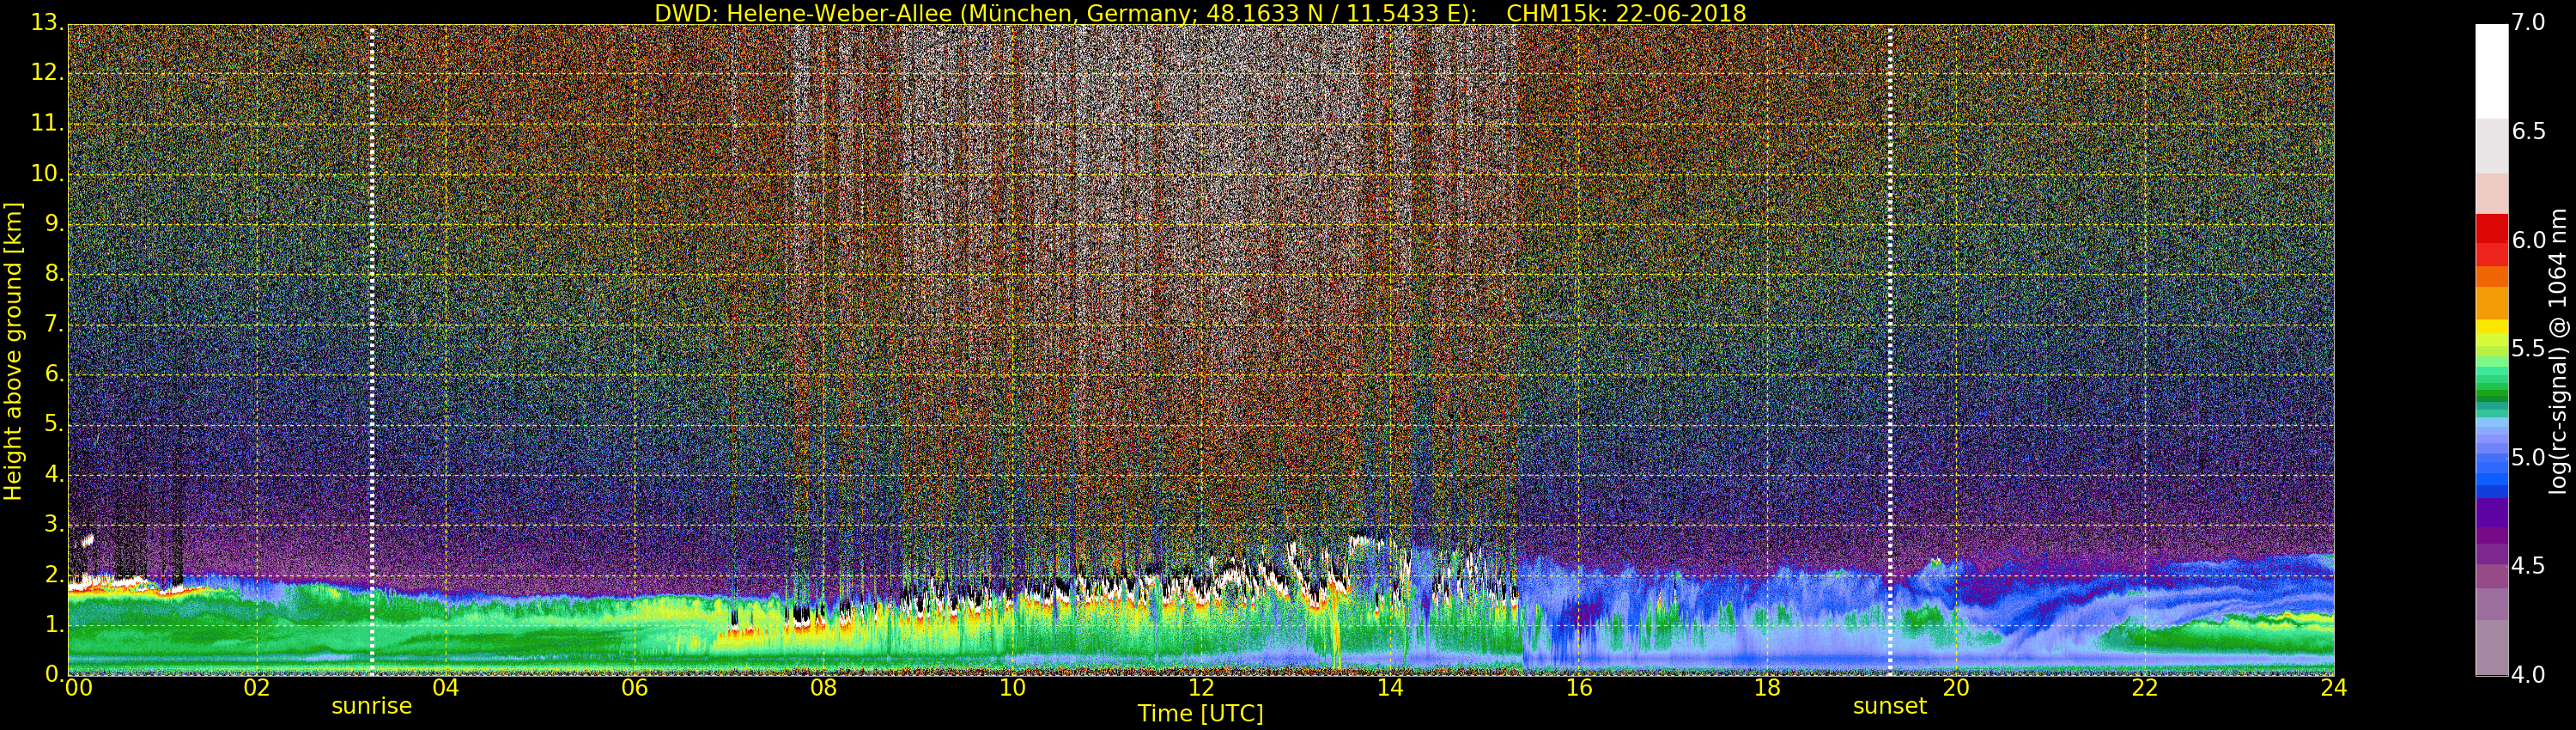The height and width of the screenshot is (730, 2576).
Task: Click the time tick label '02'
Action: point(257,688)
